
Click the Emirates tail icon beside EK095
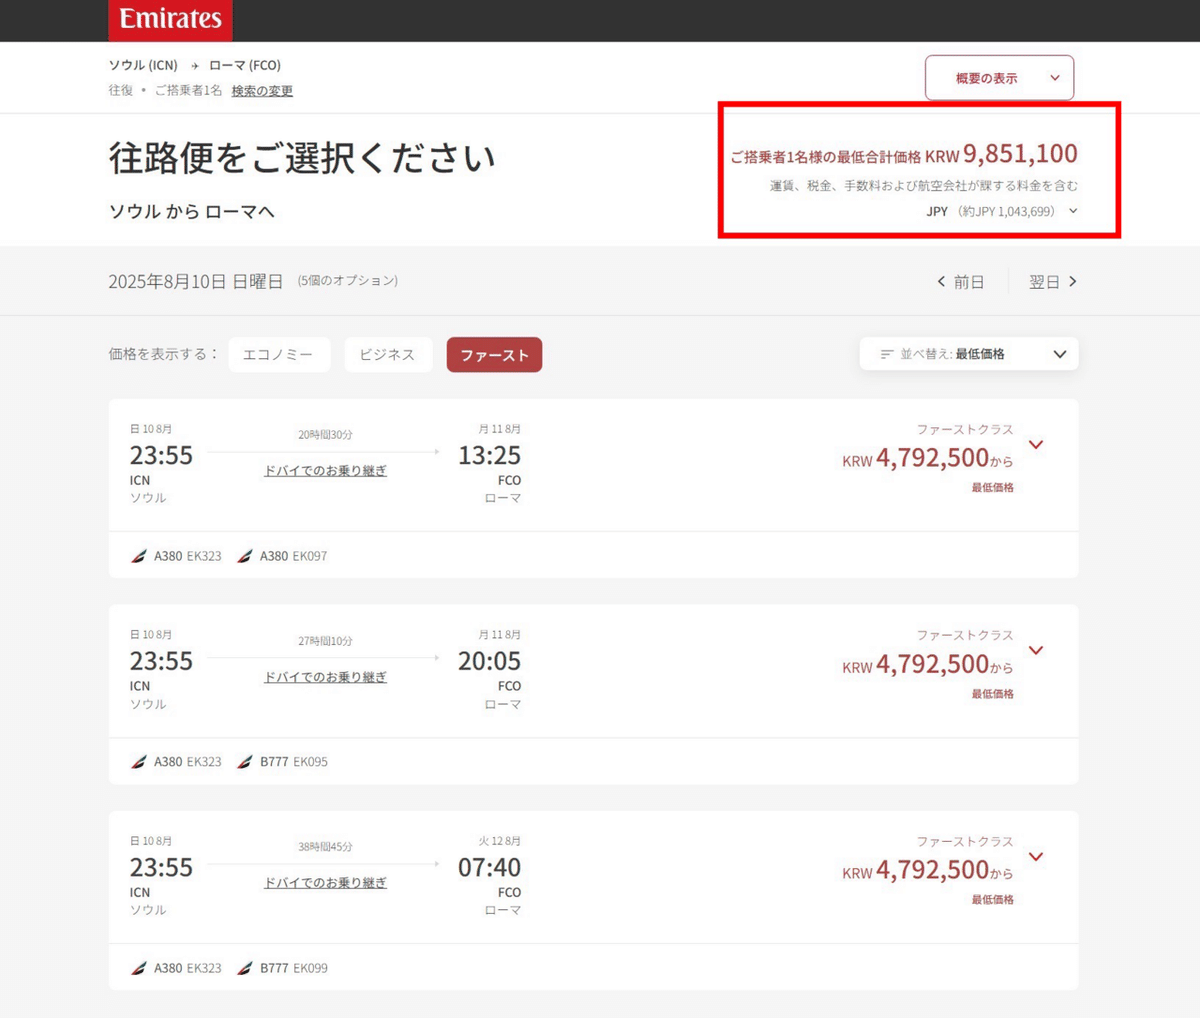tap(245, 762)
